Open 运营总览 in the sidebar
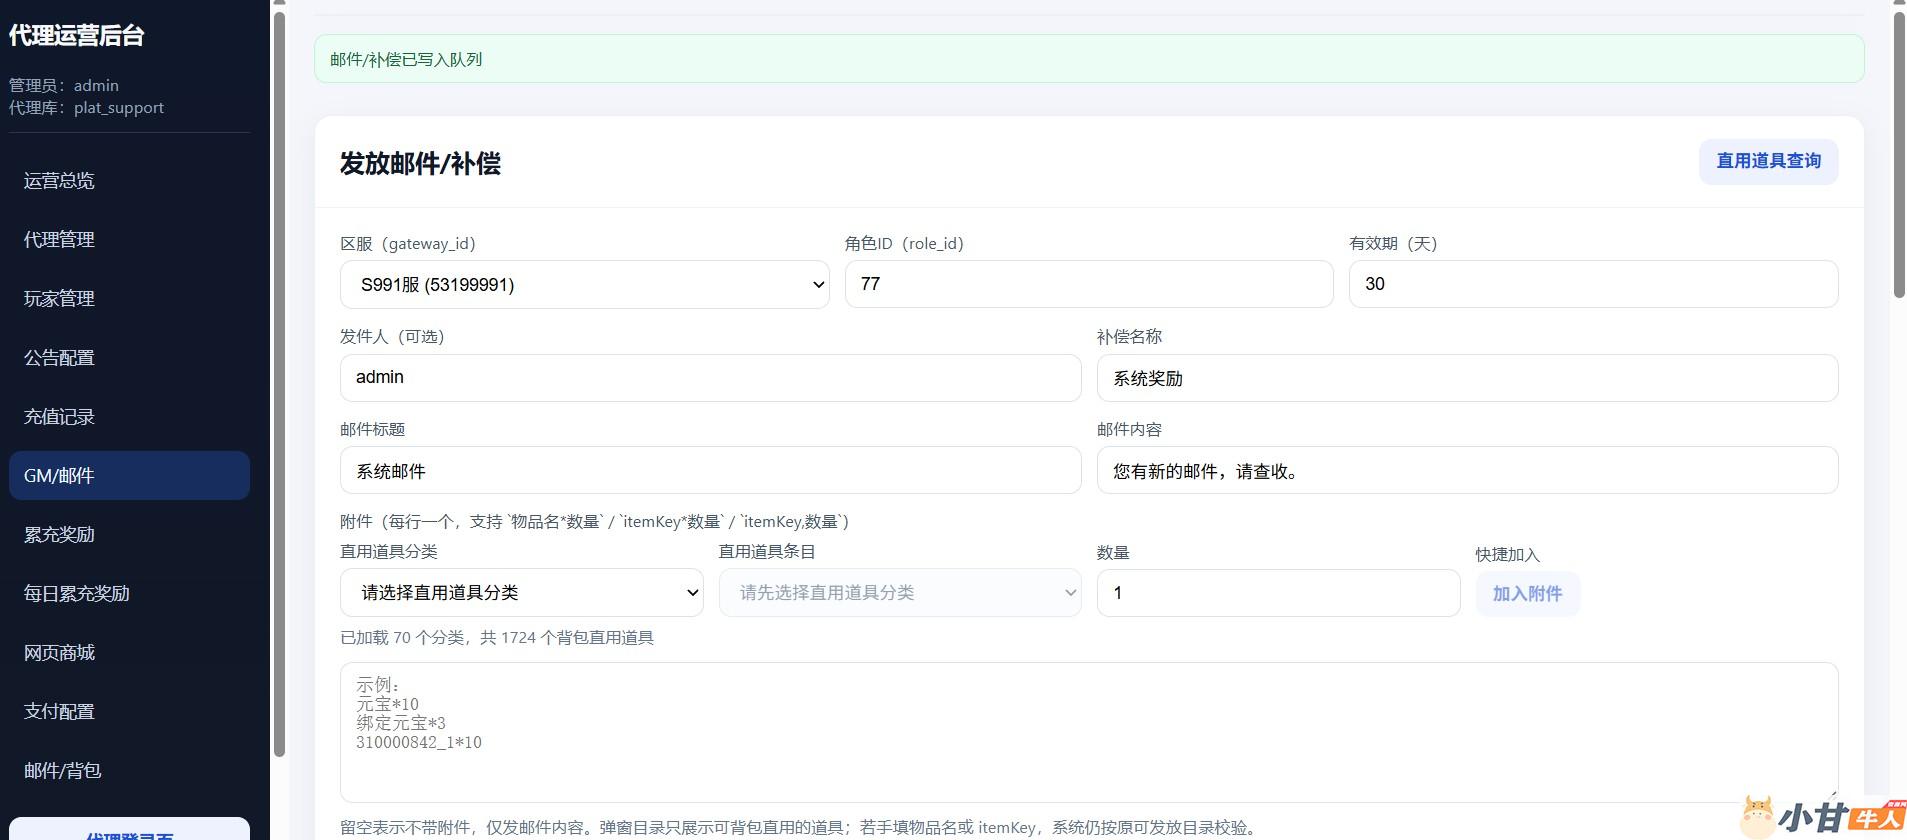 click(60, 181)
